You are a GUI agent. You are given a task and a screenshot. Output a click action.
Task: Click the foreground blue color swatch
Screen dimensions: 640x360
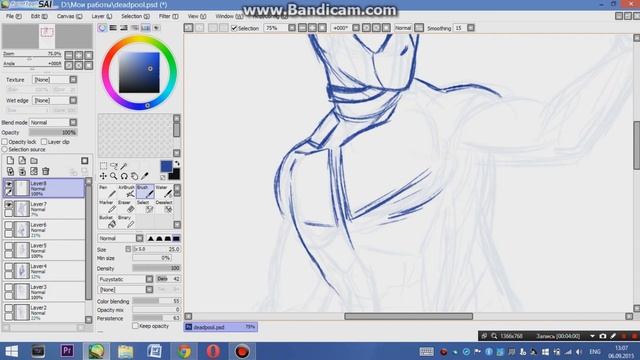pyautogui.click(x=166, y=166)
